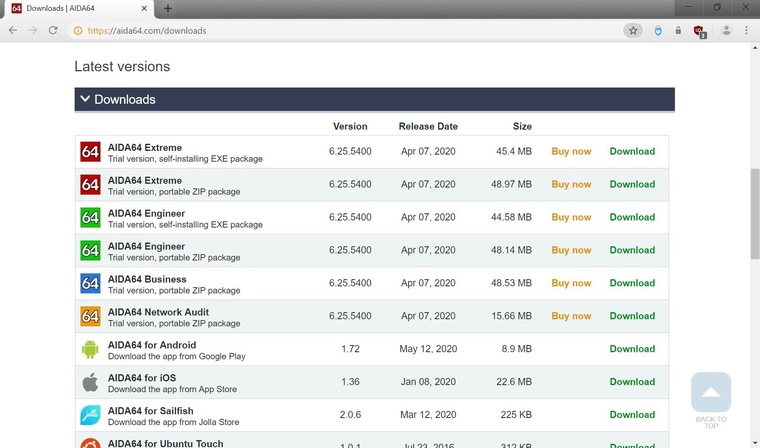Open a new browser tab

point(168,8)
